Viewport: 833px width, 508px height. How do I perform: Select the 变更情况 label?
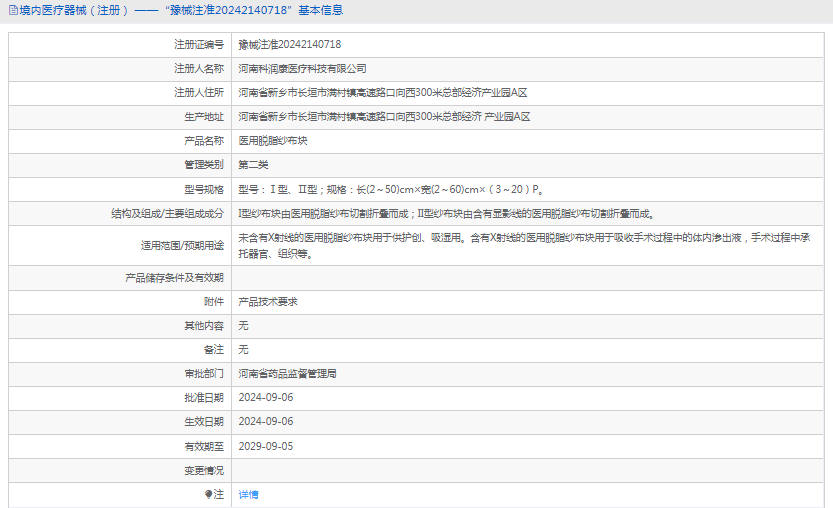(204, 471)
